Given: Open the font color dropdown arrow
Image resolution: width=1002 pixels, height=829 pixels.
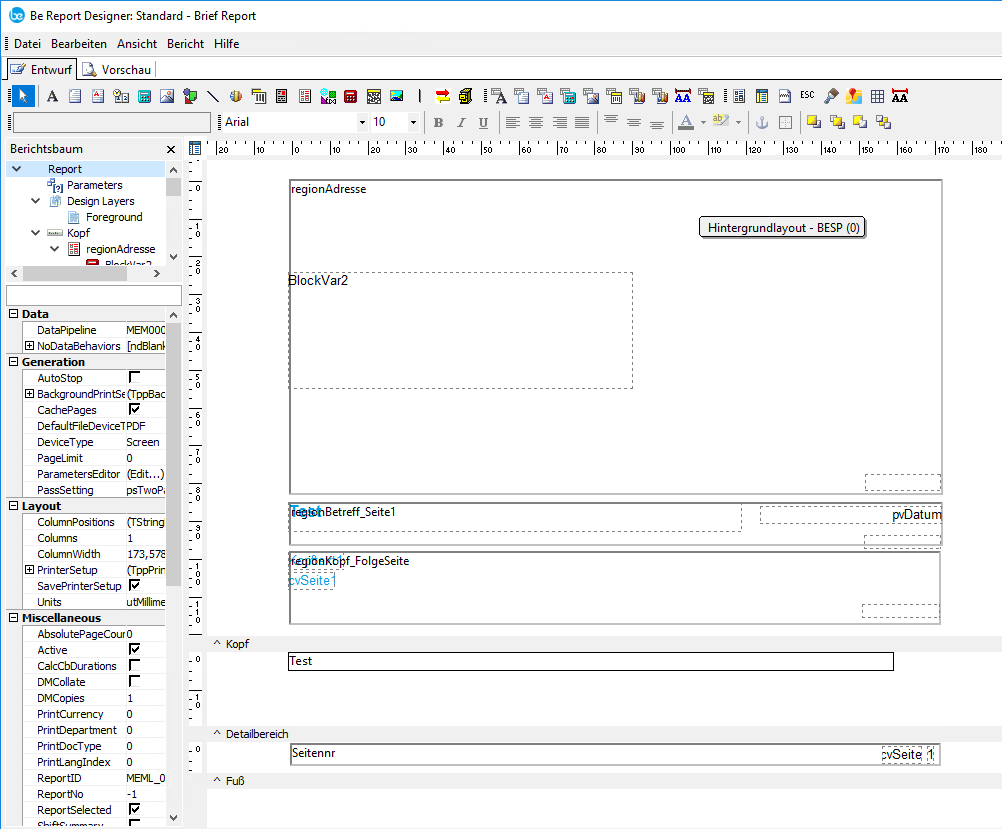Looking at the screenshot, I should click(x=703, y=122).
